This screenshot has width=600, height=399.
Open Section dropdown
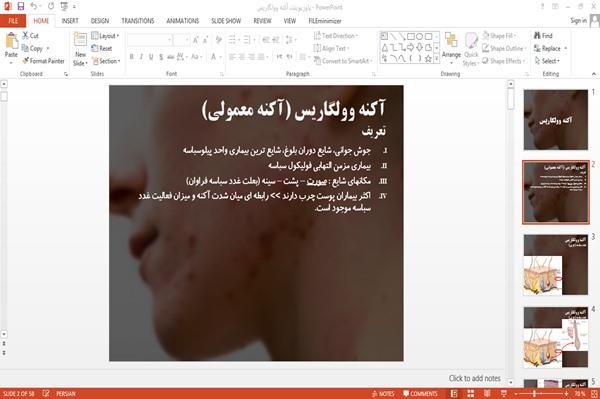106,61
